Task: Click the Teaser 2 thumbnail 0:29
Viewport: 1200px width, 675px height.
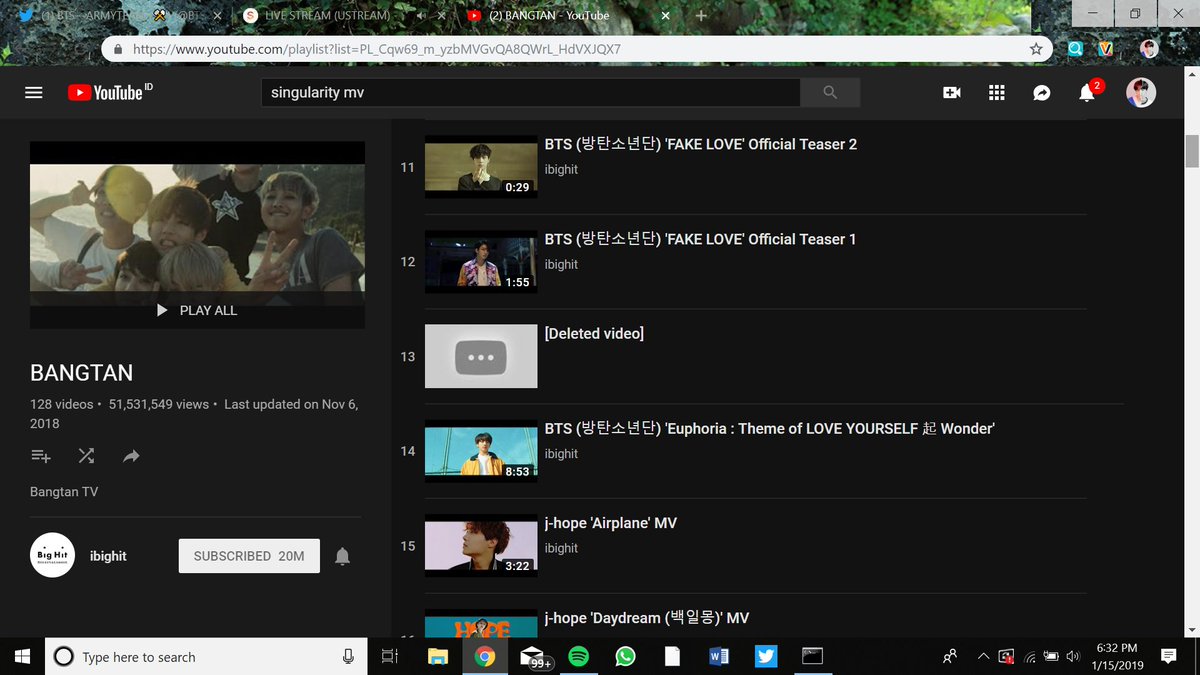Action: pyautogui.click(x=481, y=167)
